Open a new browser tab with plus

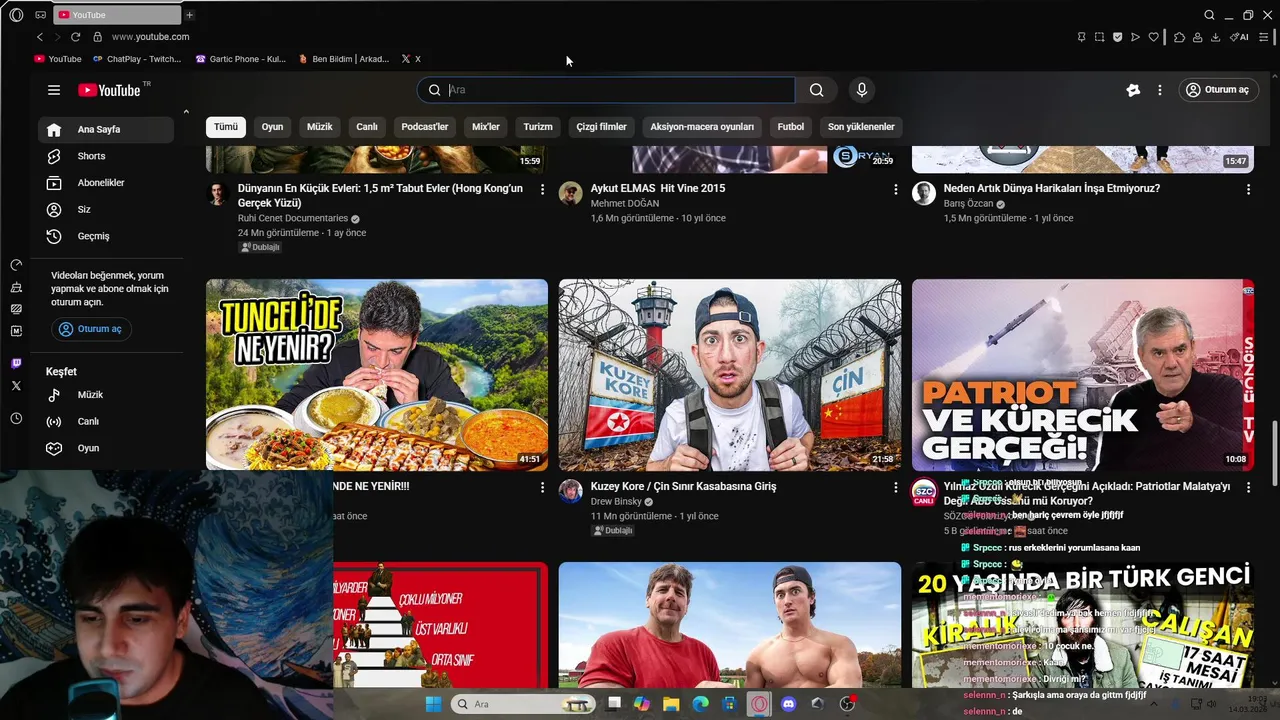coord(189,15)
